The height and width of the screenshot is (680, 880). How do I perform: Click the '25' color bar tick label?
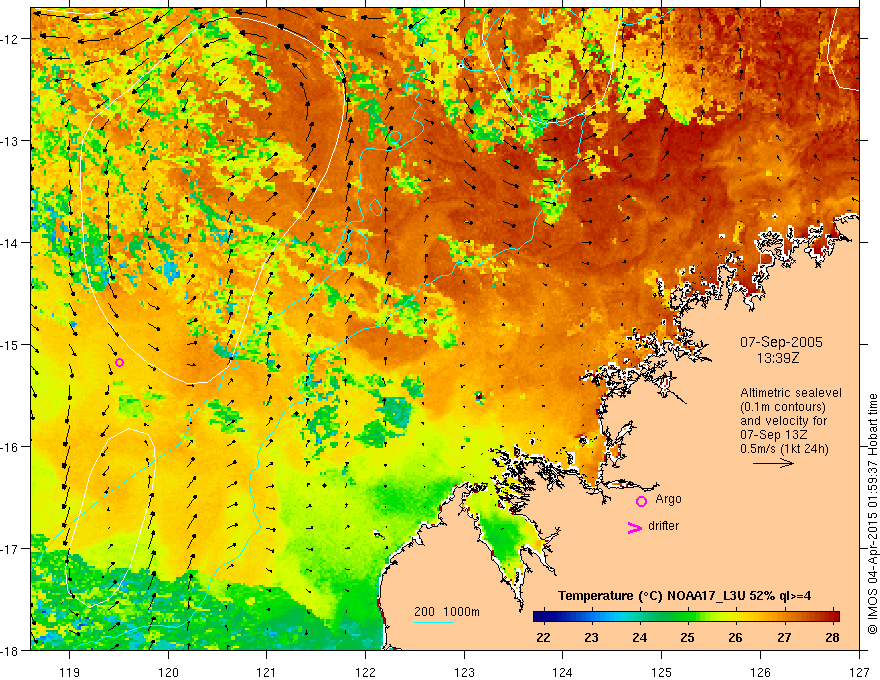tap(688, 637)
